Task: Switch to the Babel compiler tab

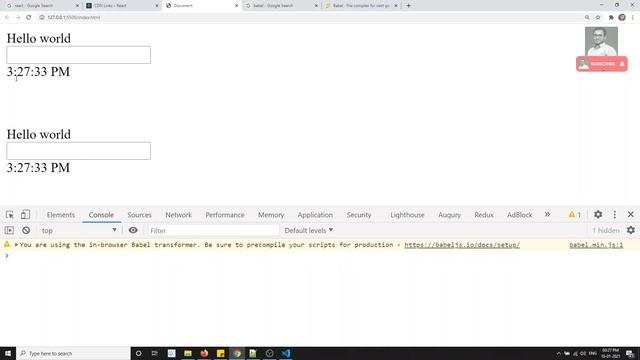Action: click(x=361, y=6)
